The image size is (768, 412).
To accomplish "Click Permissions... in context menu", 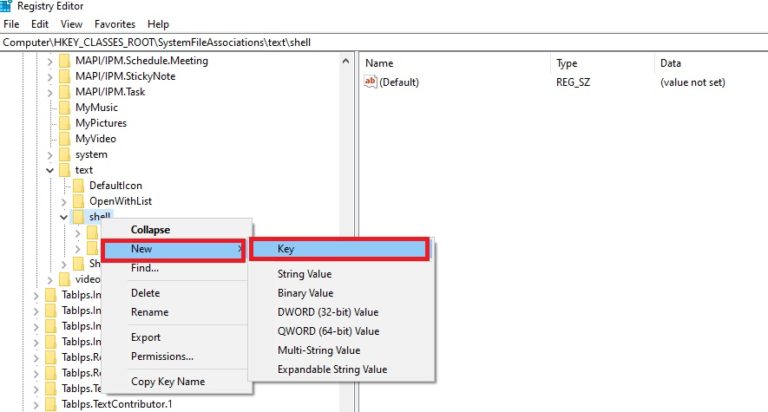I will tap(162, 356).
